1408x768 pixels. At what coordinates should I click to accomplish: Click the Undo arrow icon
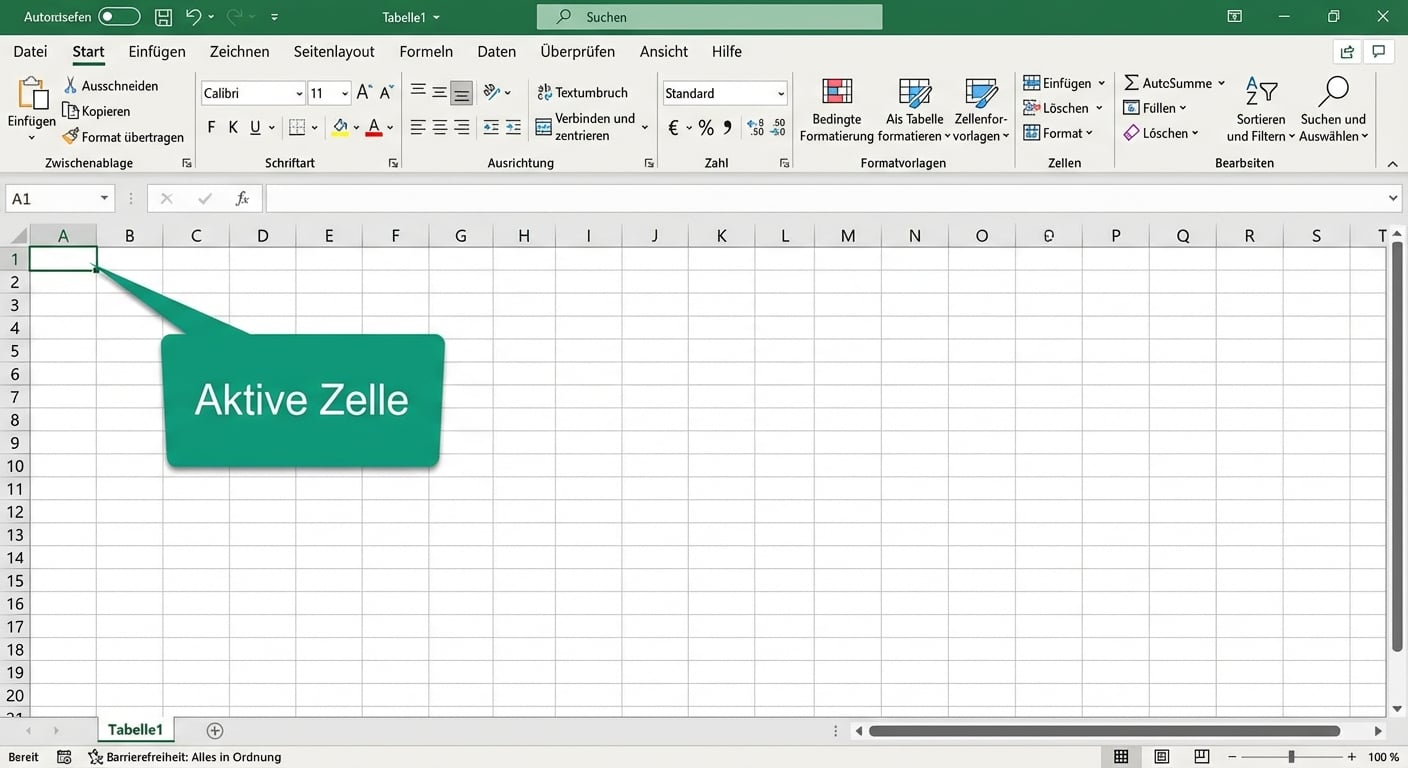pos(194,17)
